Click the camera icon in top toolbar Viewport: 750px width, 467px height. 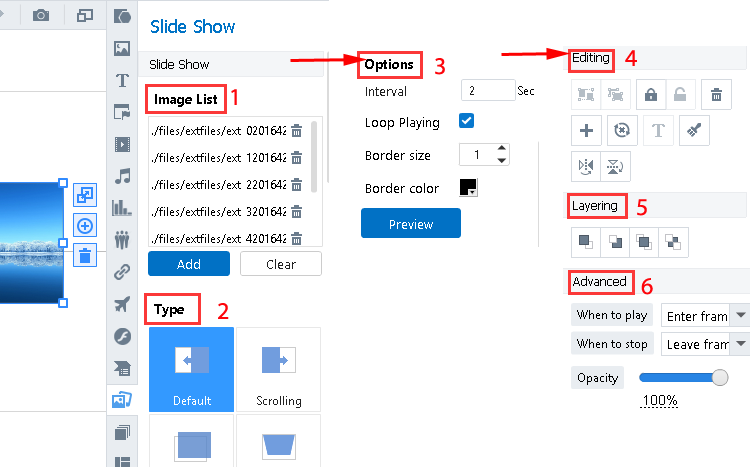click(41, 15)
